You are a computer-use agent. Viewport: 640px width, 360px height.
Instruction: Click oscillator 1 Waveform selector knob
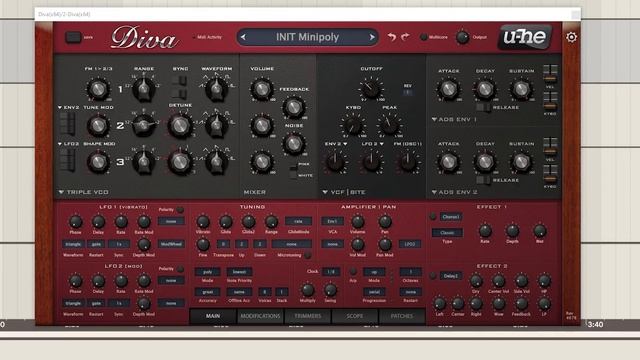click(x=216, y=89)
